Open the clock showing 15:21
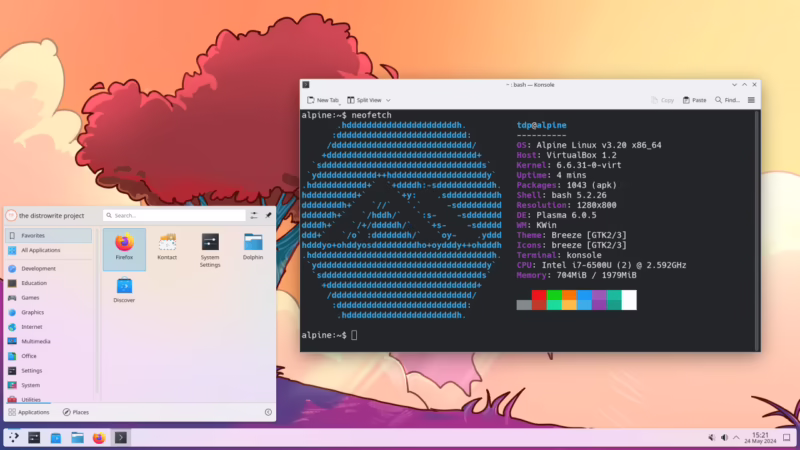Viewport: 800px width, 450px height. 760,438
